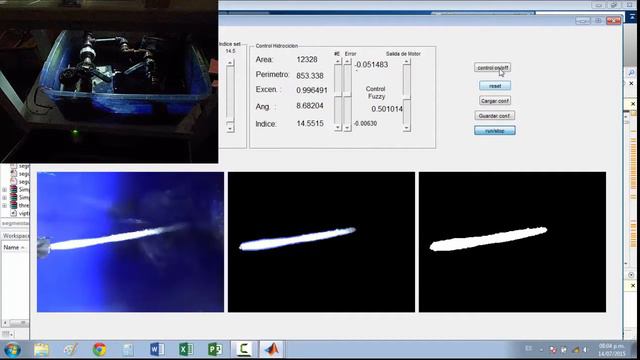Viewport: 640px width, 360px height.
Task: Click the webcam video overlay of the tank
Action: tap(109, 82)
